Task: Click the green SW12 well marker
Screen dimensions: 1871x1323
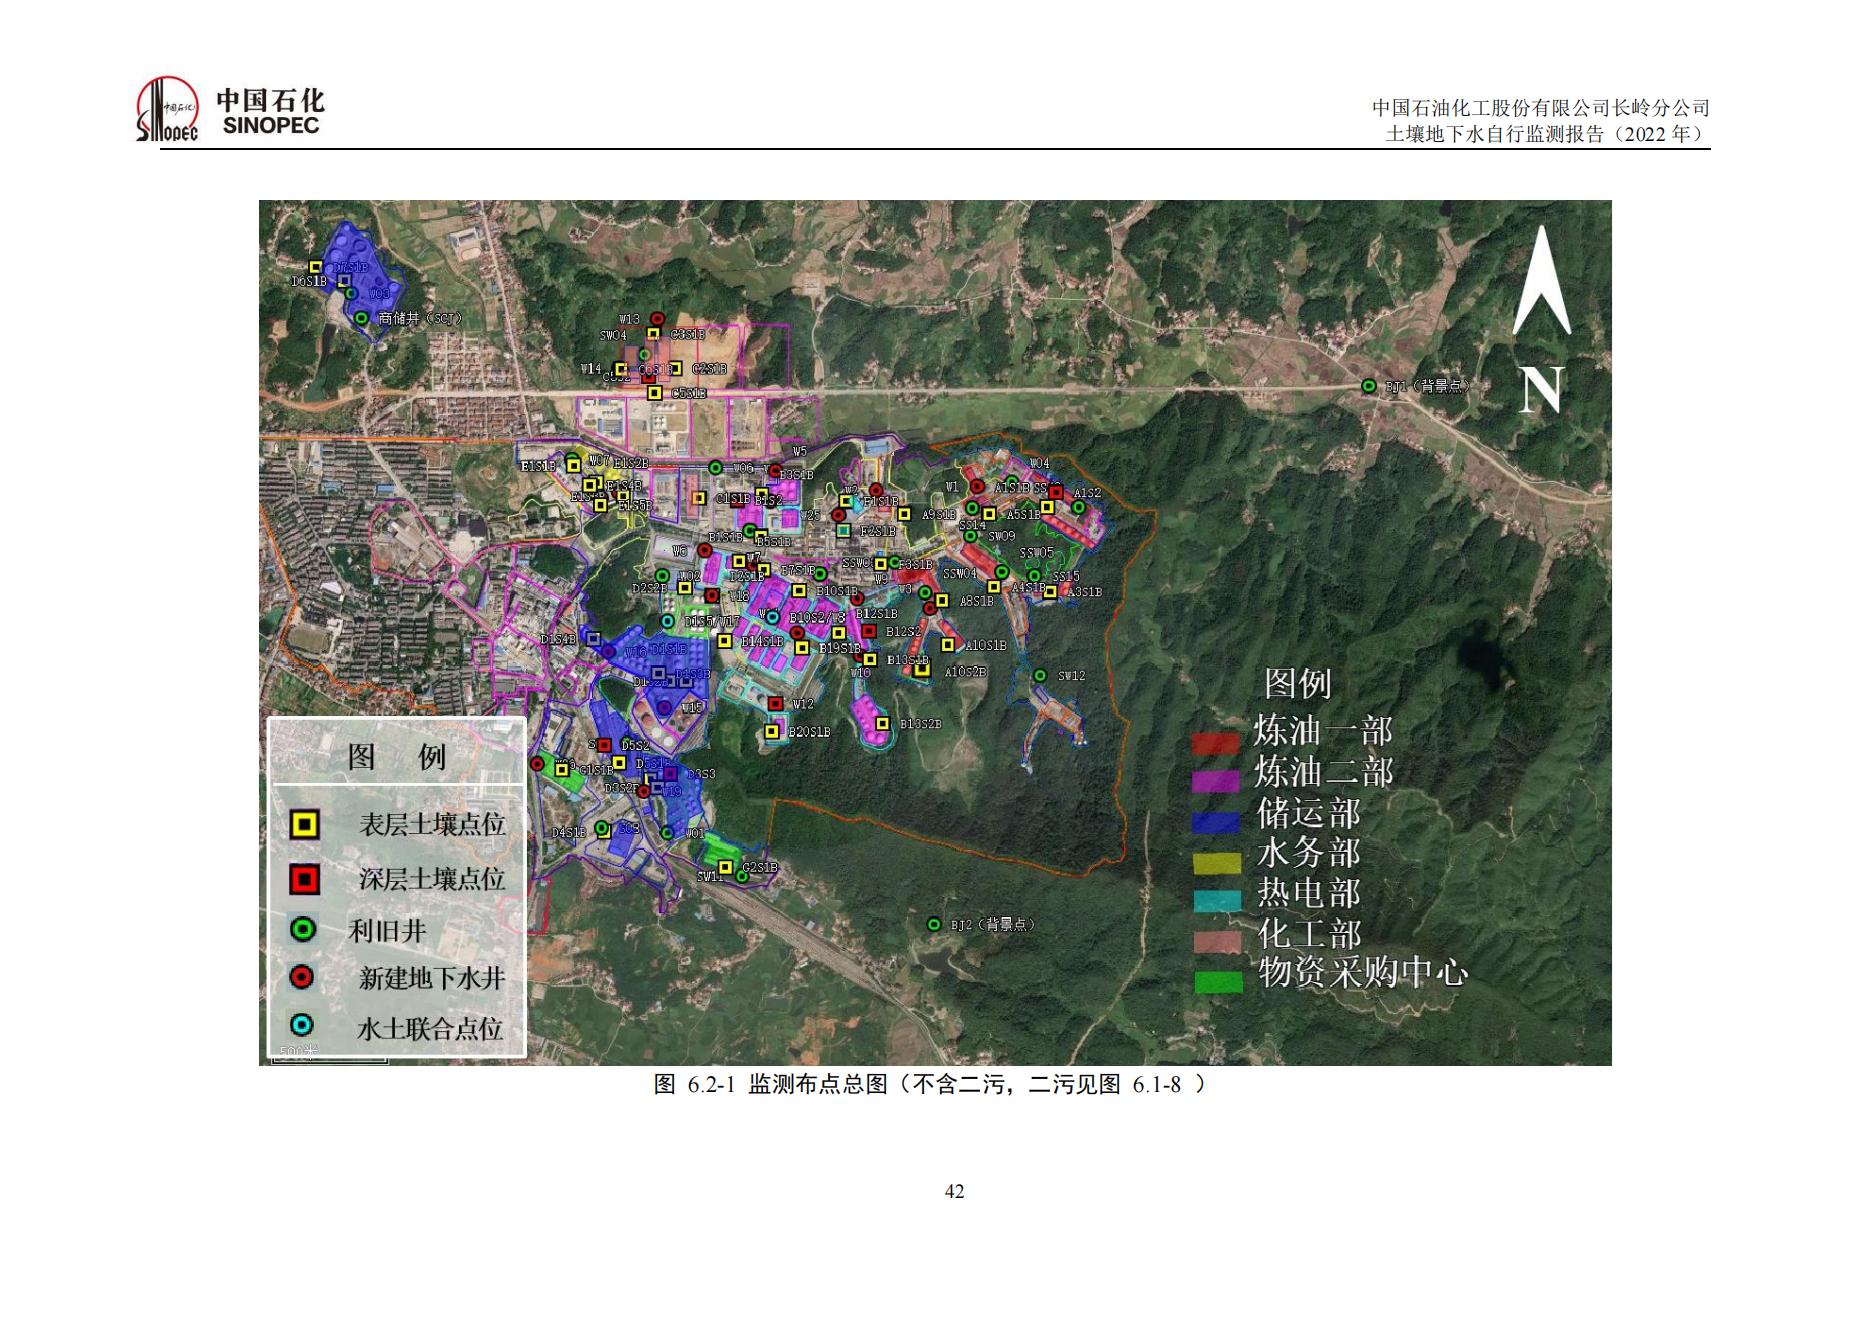Action: tap(1040, 676)
